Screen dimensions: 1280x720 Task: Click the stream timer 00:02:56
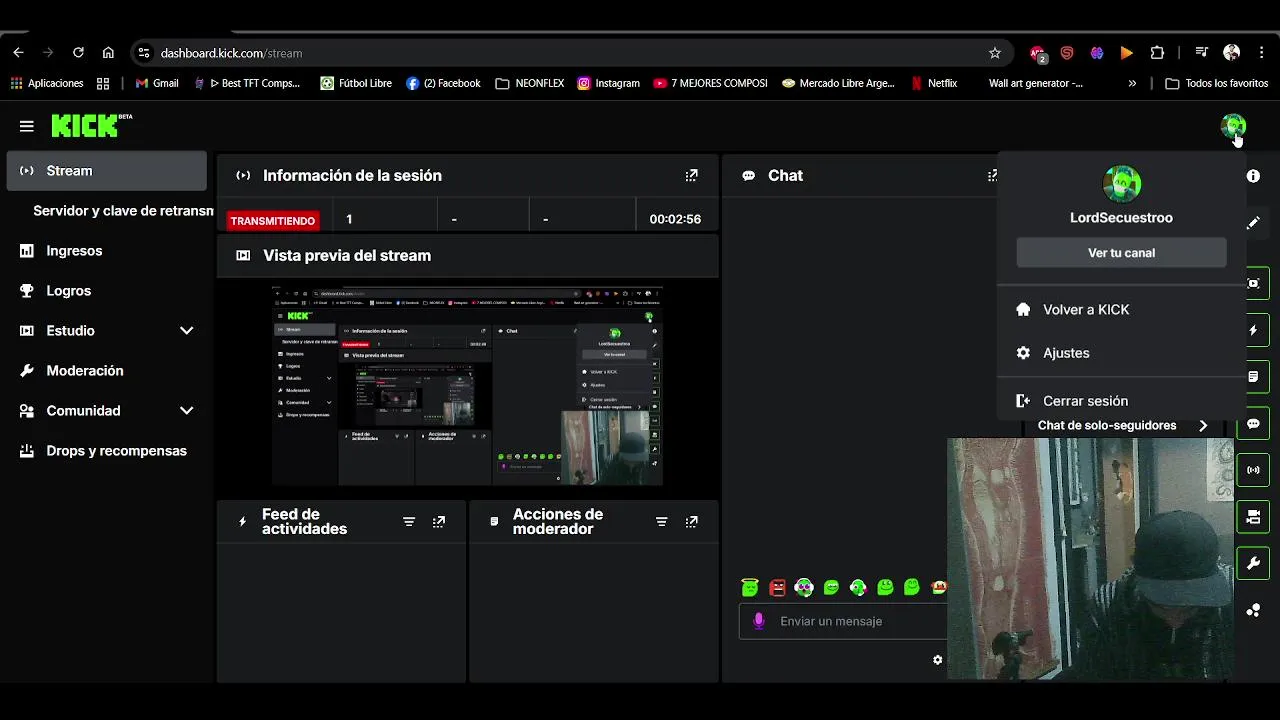(x=675, y=219)
